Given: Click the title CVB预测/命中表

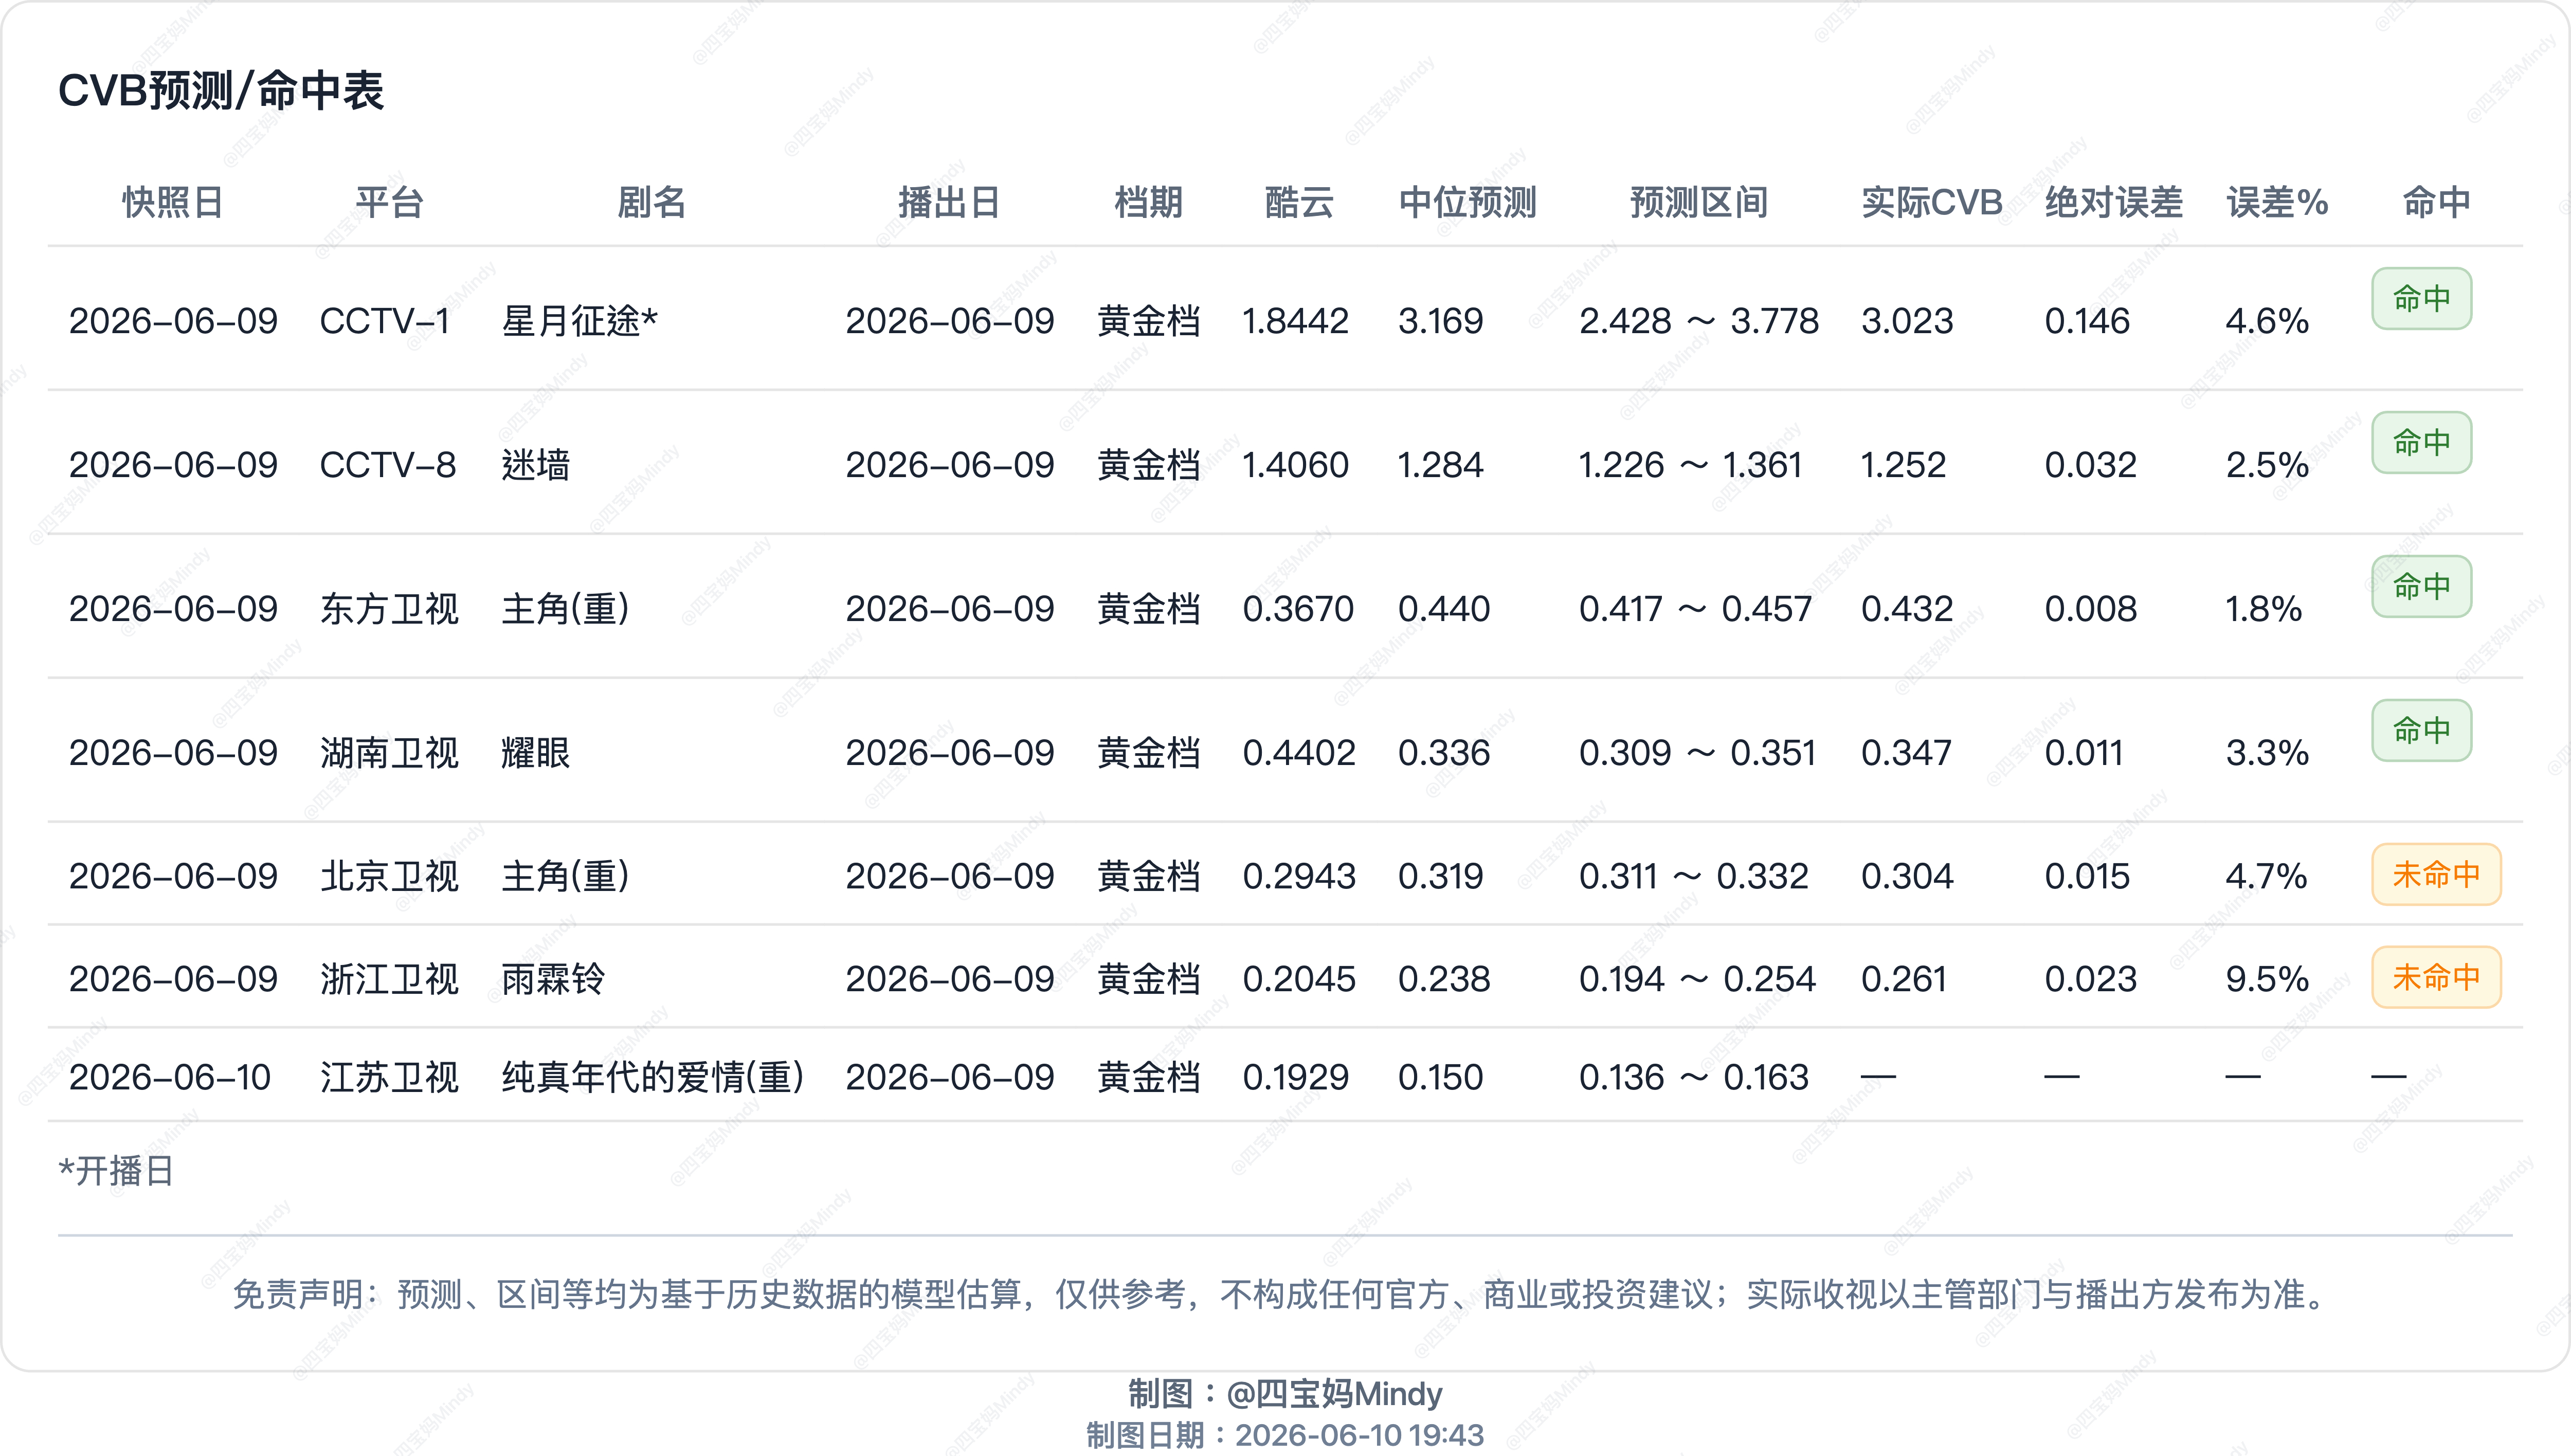Looking at the screenshot, I should 221,91.
